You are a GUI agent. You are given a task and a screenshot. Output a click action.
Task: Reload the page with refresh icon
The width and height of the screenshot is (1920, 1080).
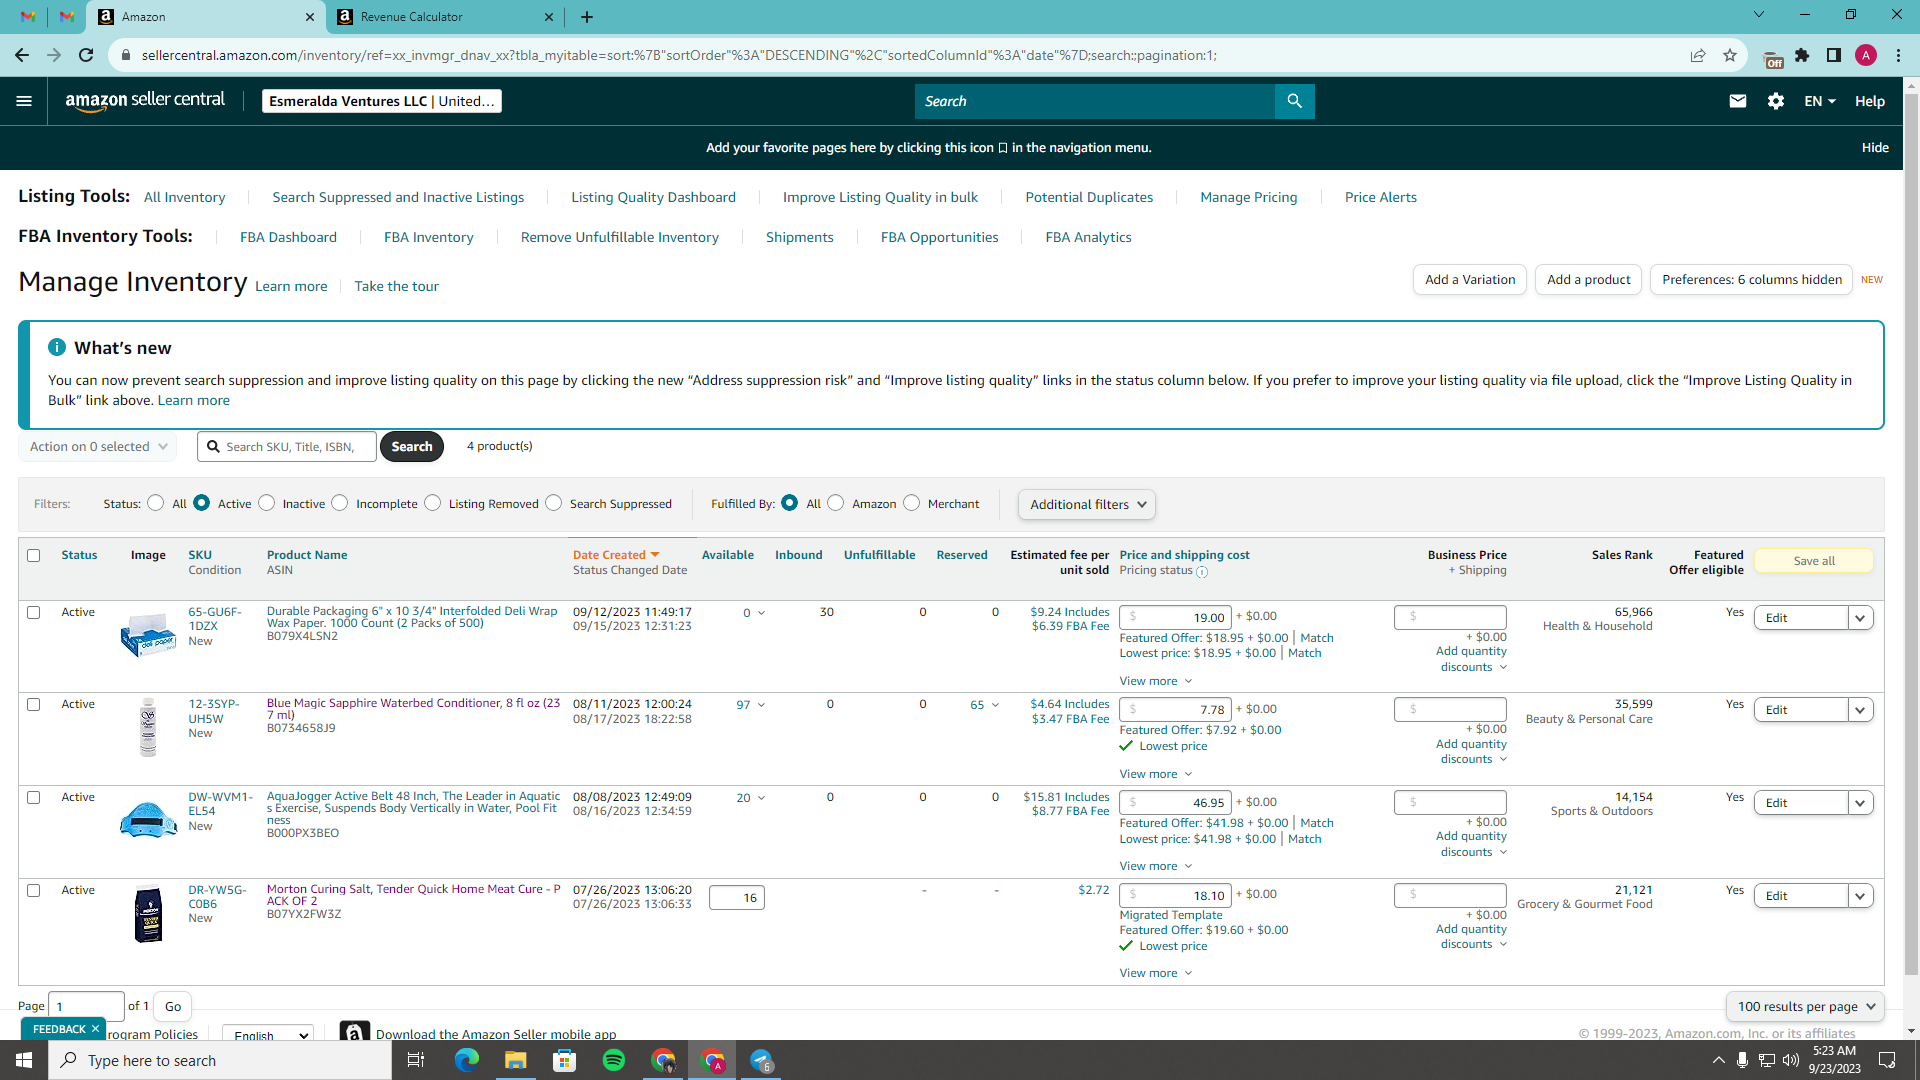87,55
